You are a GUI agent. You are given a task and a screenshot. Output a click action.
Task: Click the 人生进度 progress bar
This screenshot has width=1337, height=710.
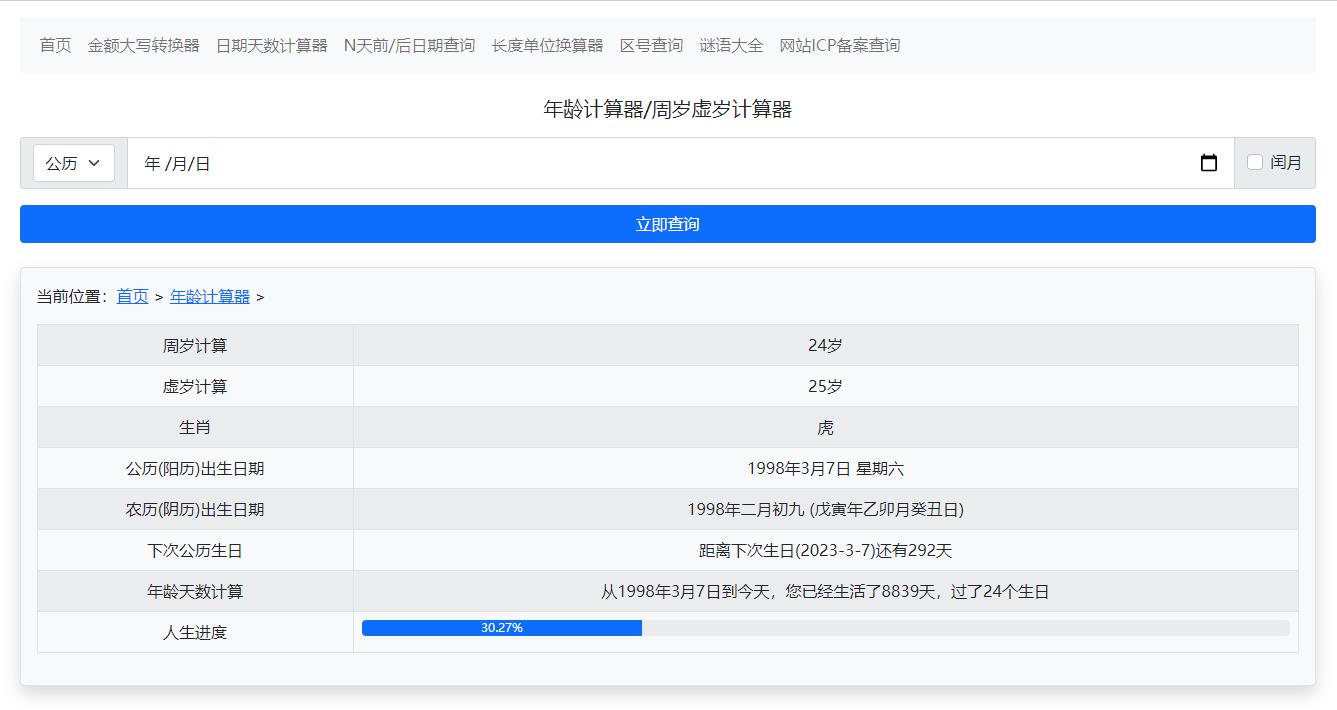pyautogui.click(x=826, y=628)
